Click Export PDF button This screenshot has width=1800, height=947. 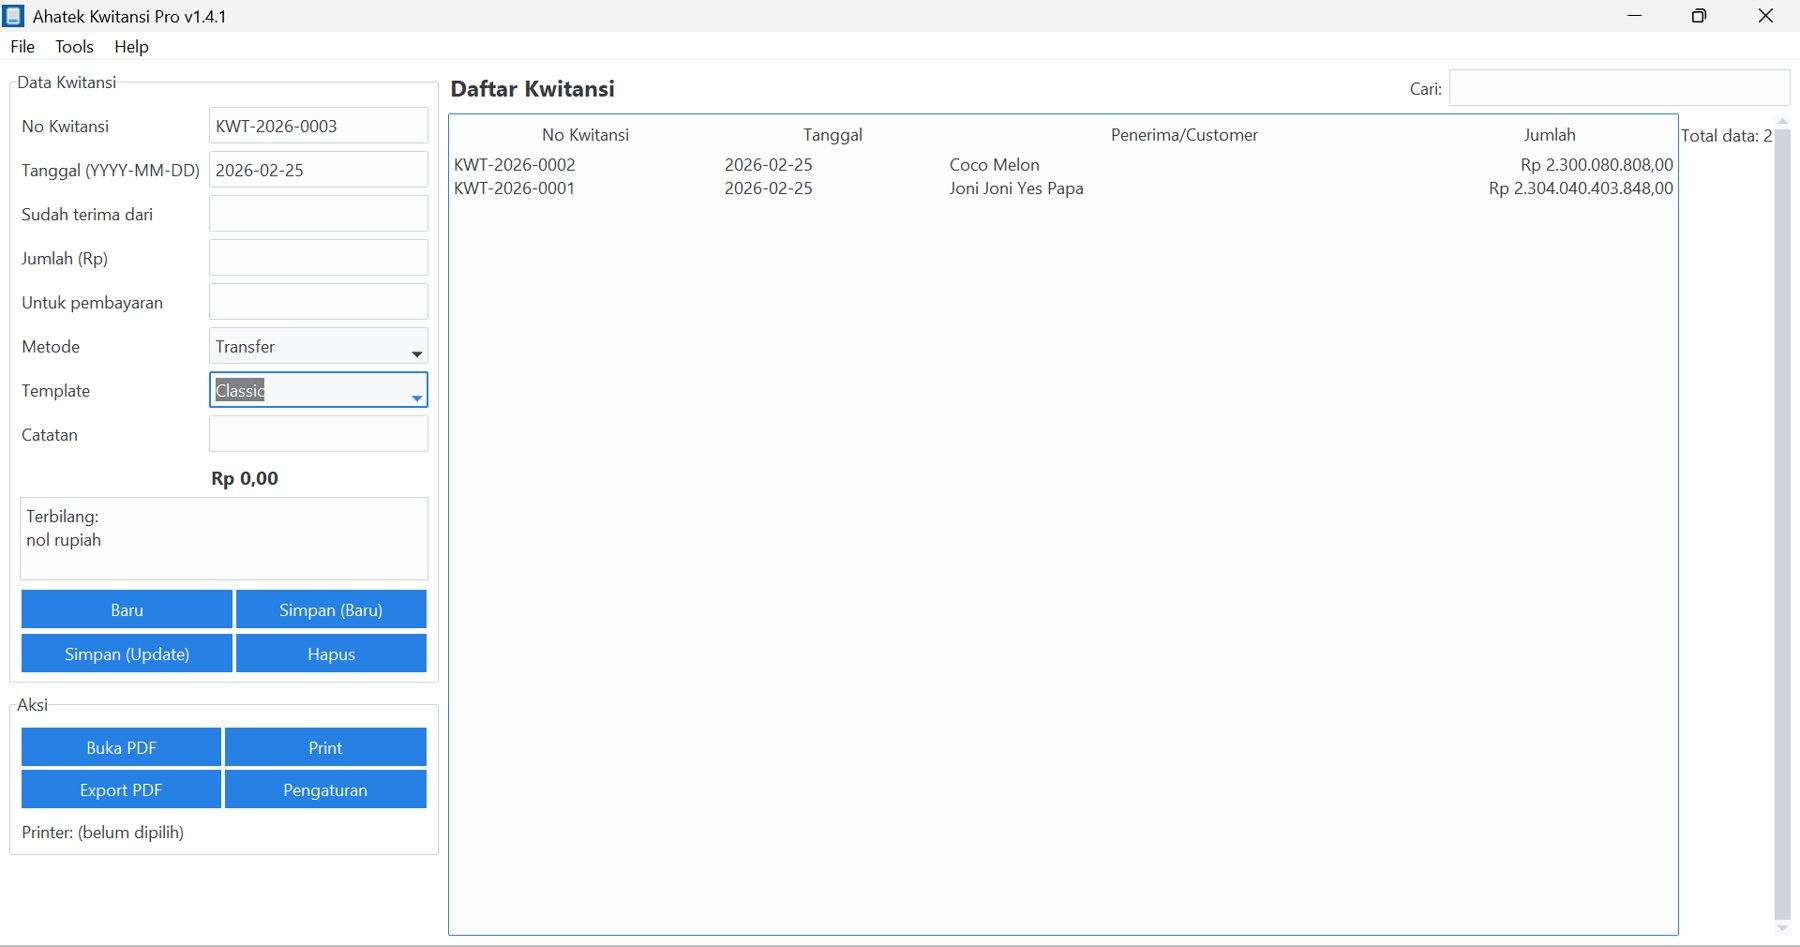pos(121,790)
